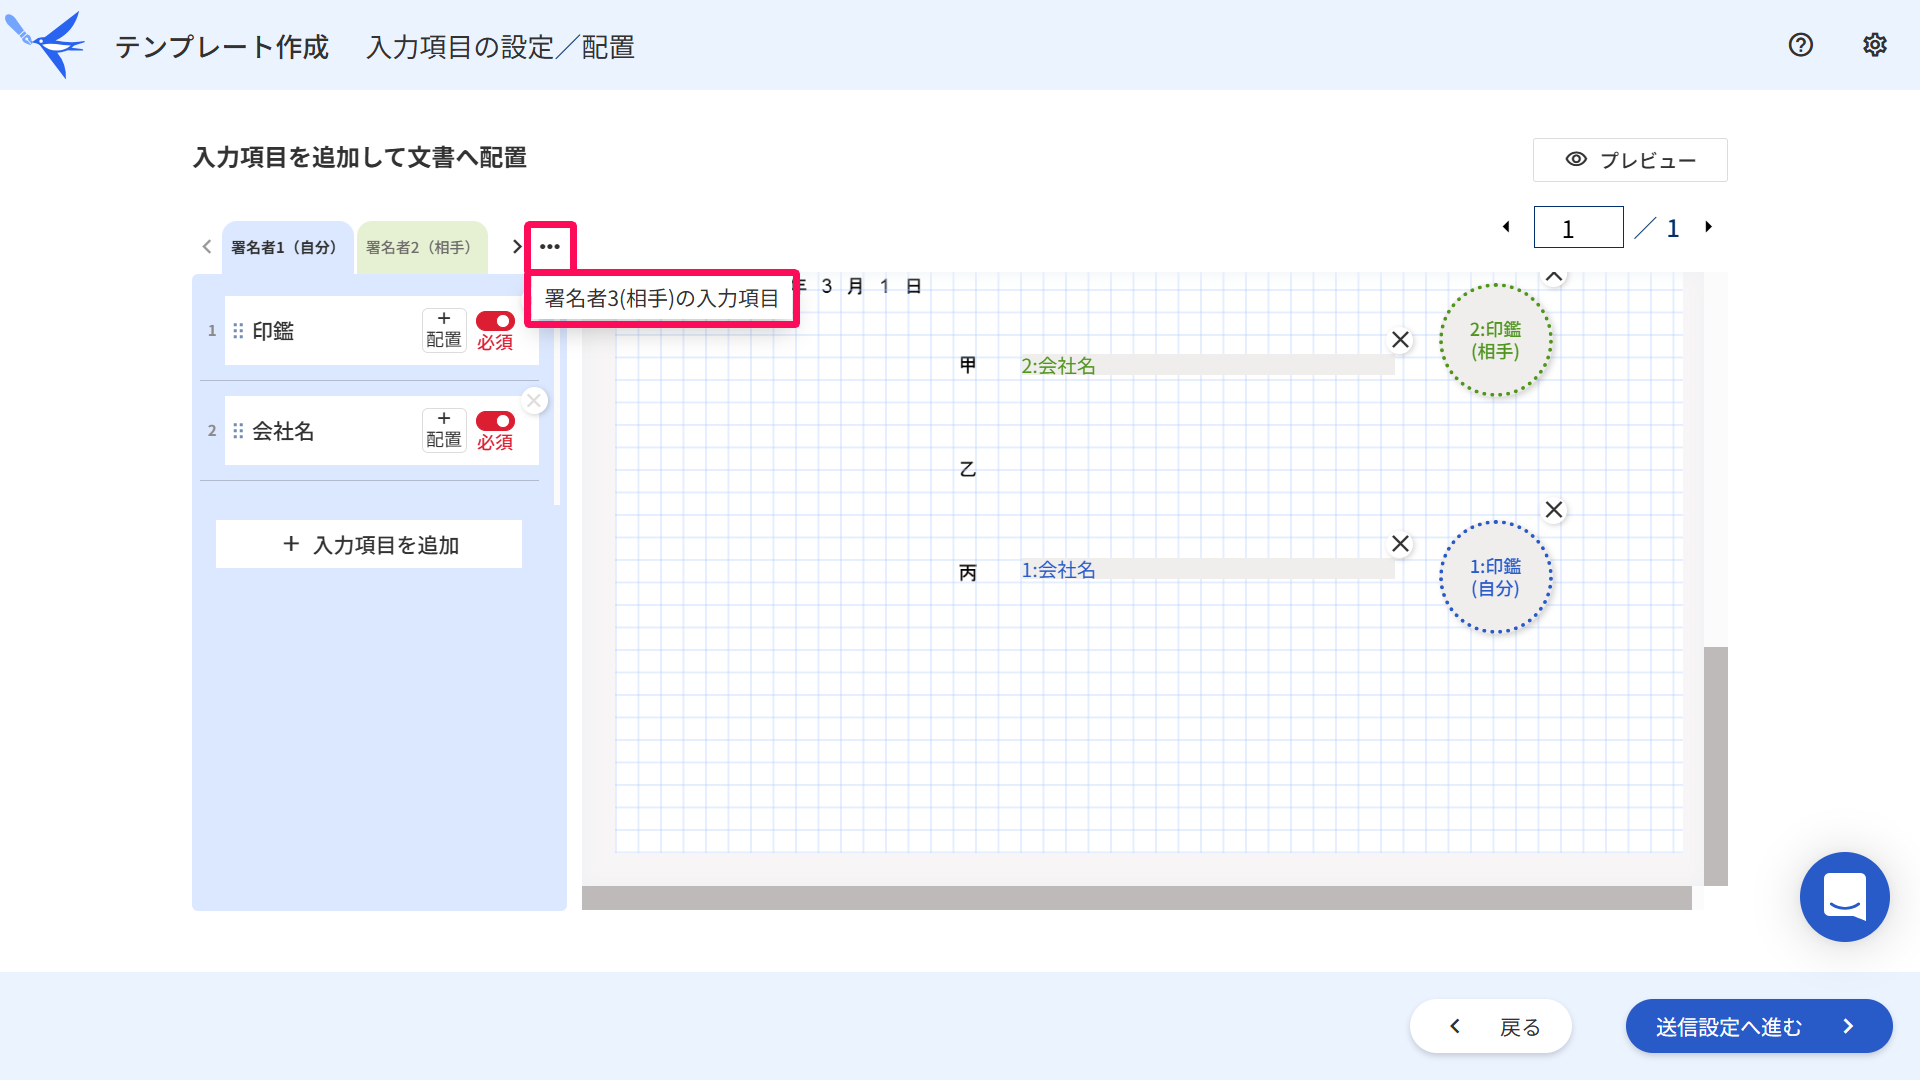1920x1080 pixels.
Task: Remove the 1:会社名 field from document
Action: point(1400,544)
